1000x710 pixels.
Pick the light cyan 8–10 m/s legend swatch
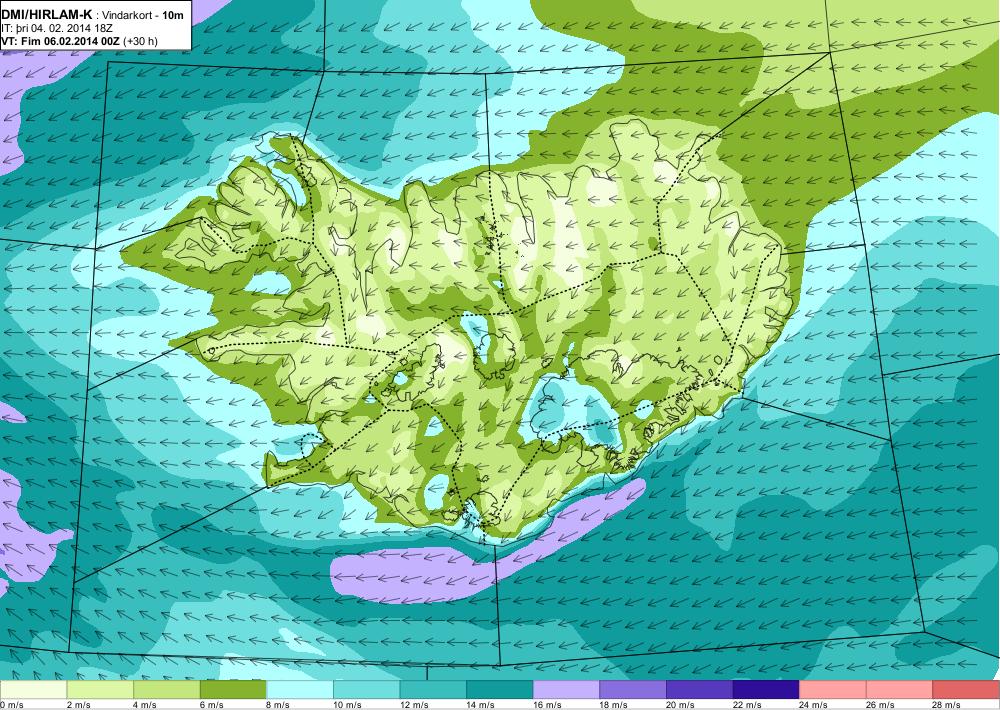(300, 690)
